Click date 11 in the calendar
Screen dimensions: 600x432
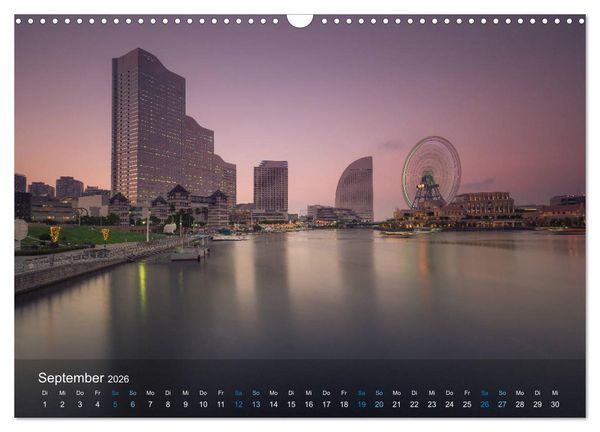tap(221, 404)
